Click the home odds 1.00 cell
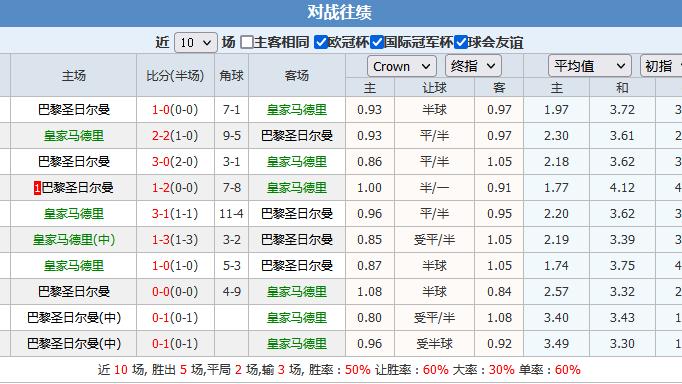Image resolution: width=682 pixels, height=384 pixels. click(369, 188)
